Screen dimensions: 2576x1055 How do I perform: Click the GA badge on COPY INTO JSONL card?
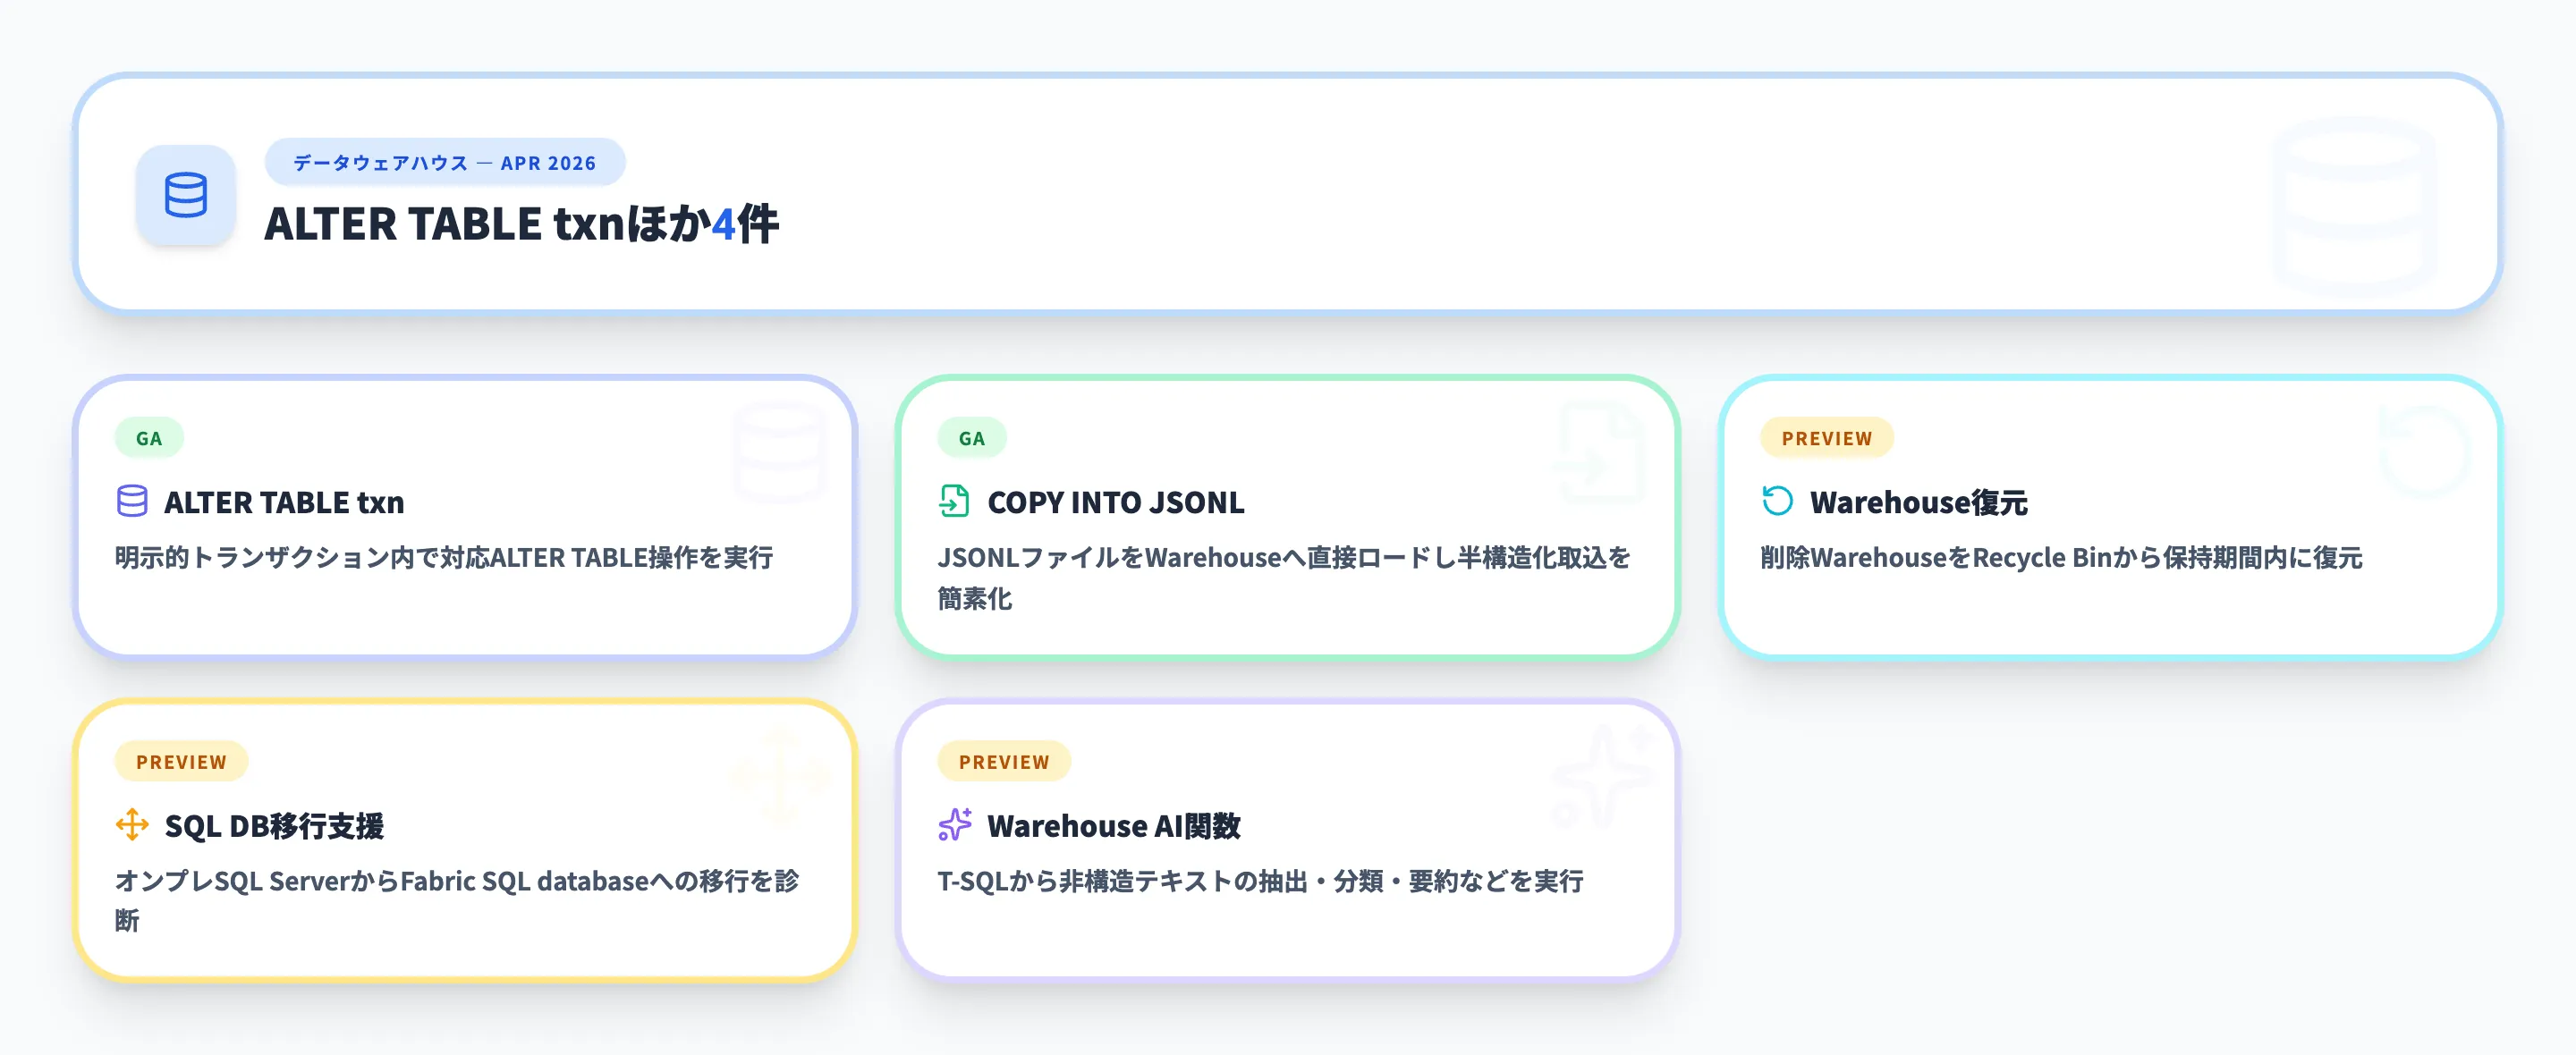click(x=972, y=438)
